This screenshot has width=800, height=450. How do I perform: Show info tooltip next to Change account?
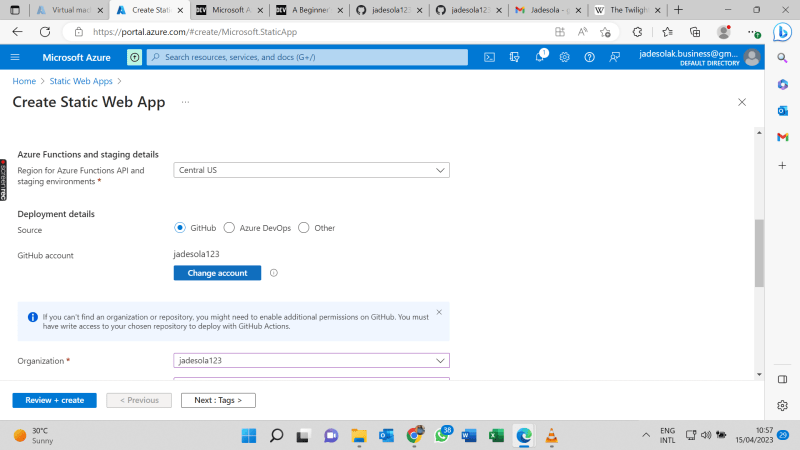[274, 273]
